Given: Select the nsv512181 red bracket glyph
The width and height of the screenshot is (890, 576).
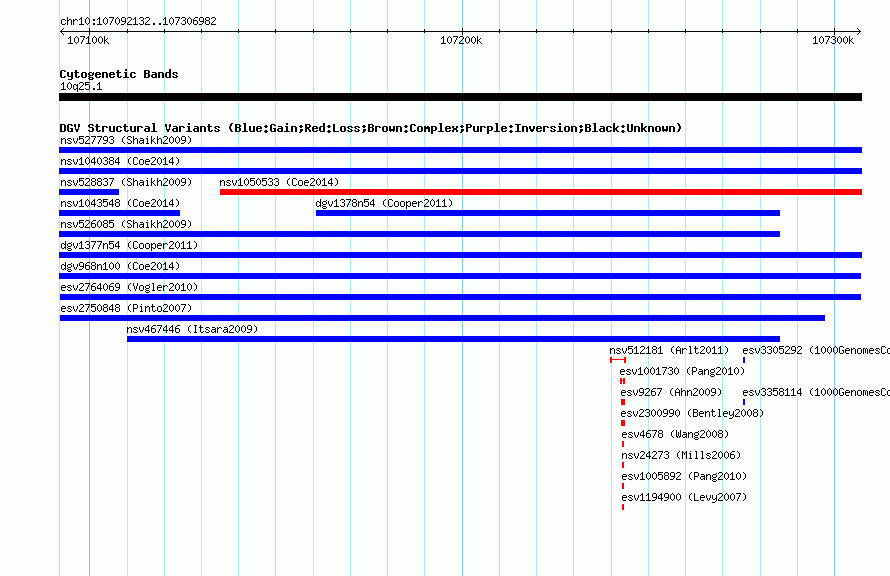Looking at the screenshot, I should (618, 360).
